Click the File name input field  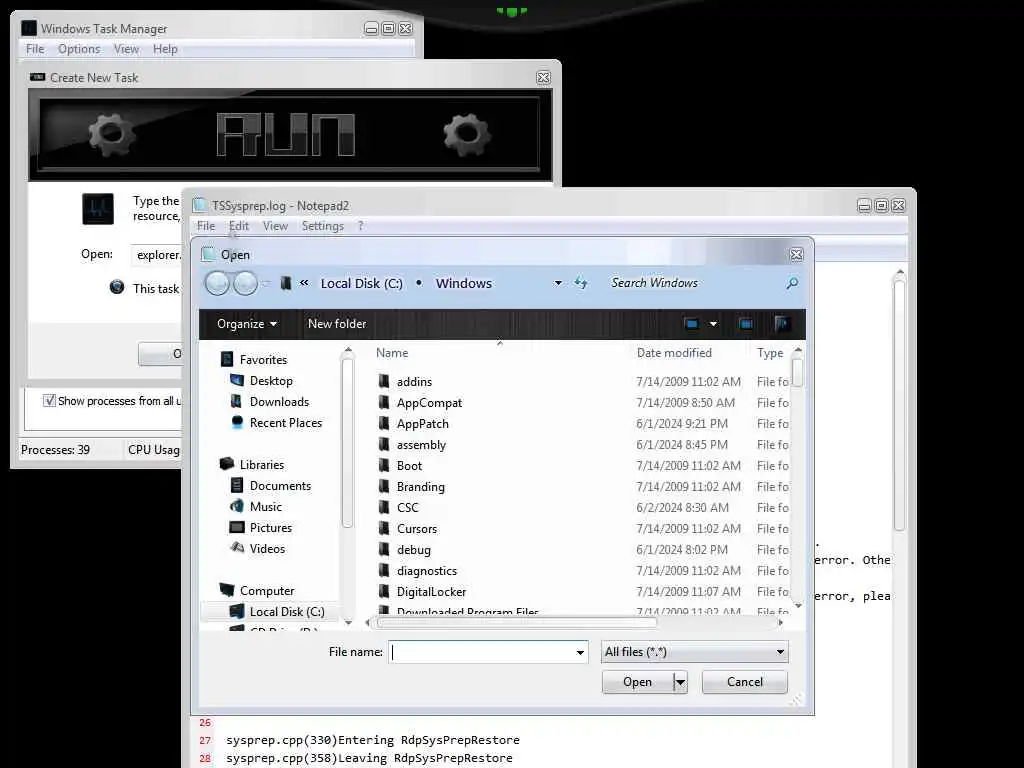(481, 652)
